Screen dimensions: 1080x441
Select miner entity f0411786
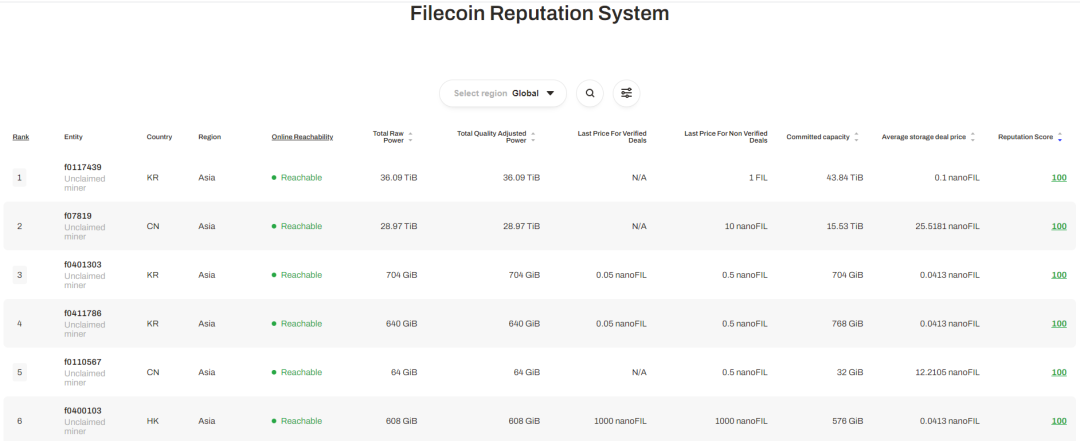click(x=82, y=313)
